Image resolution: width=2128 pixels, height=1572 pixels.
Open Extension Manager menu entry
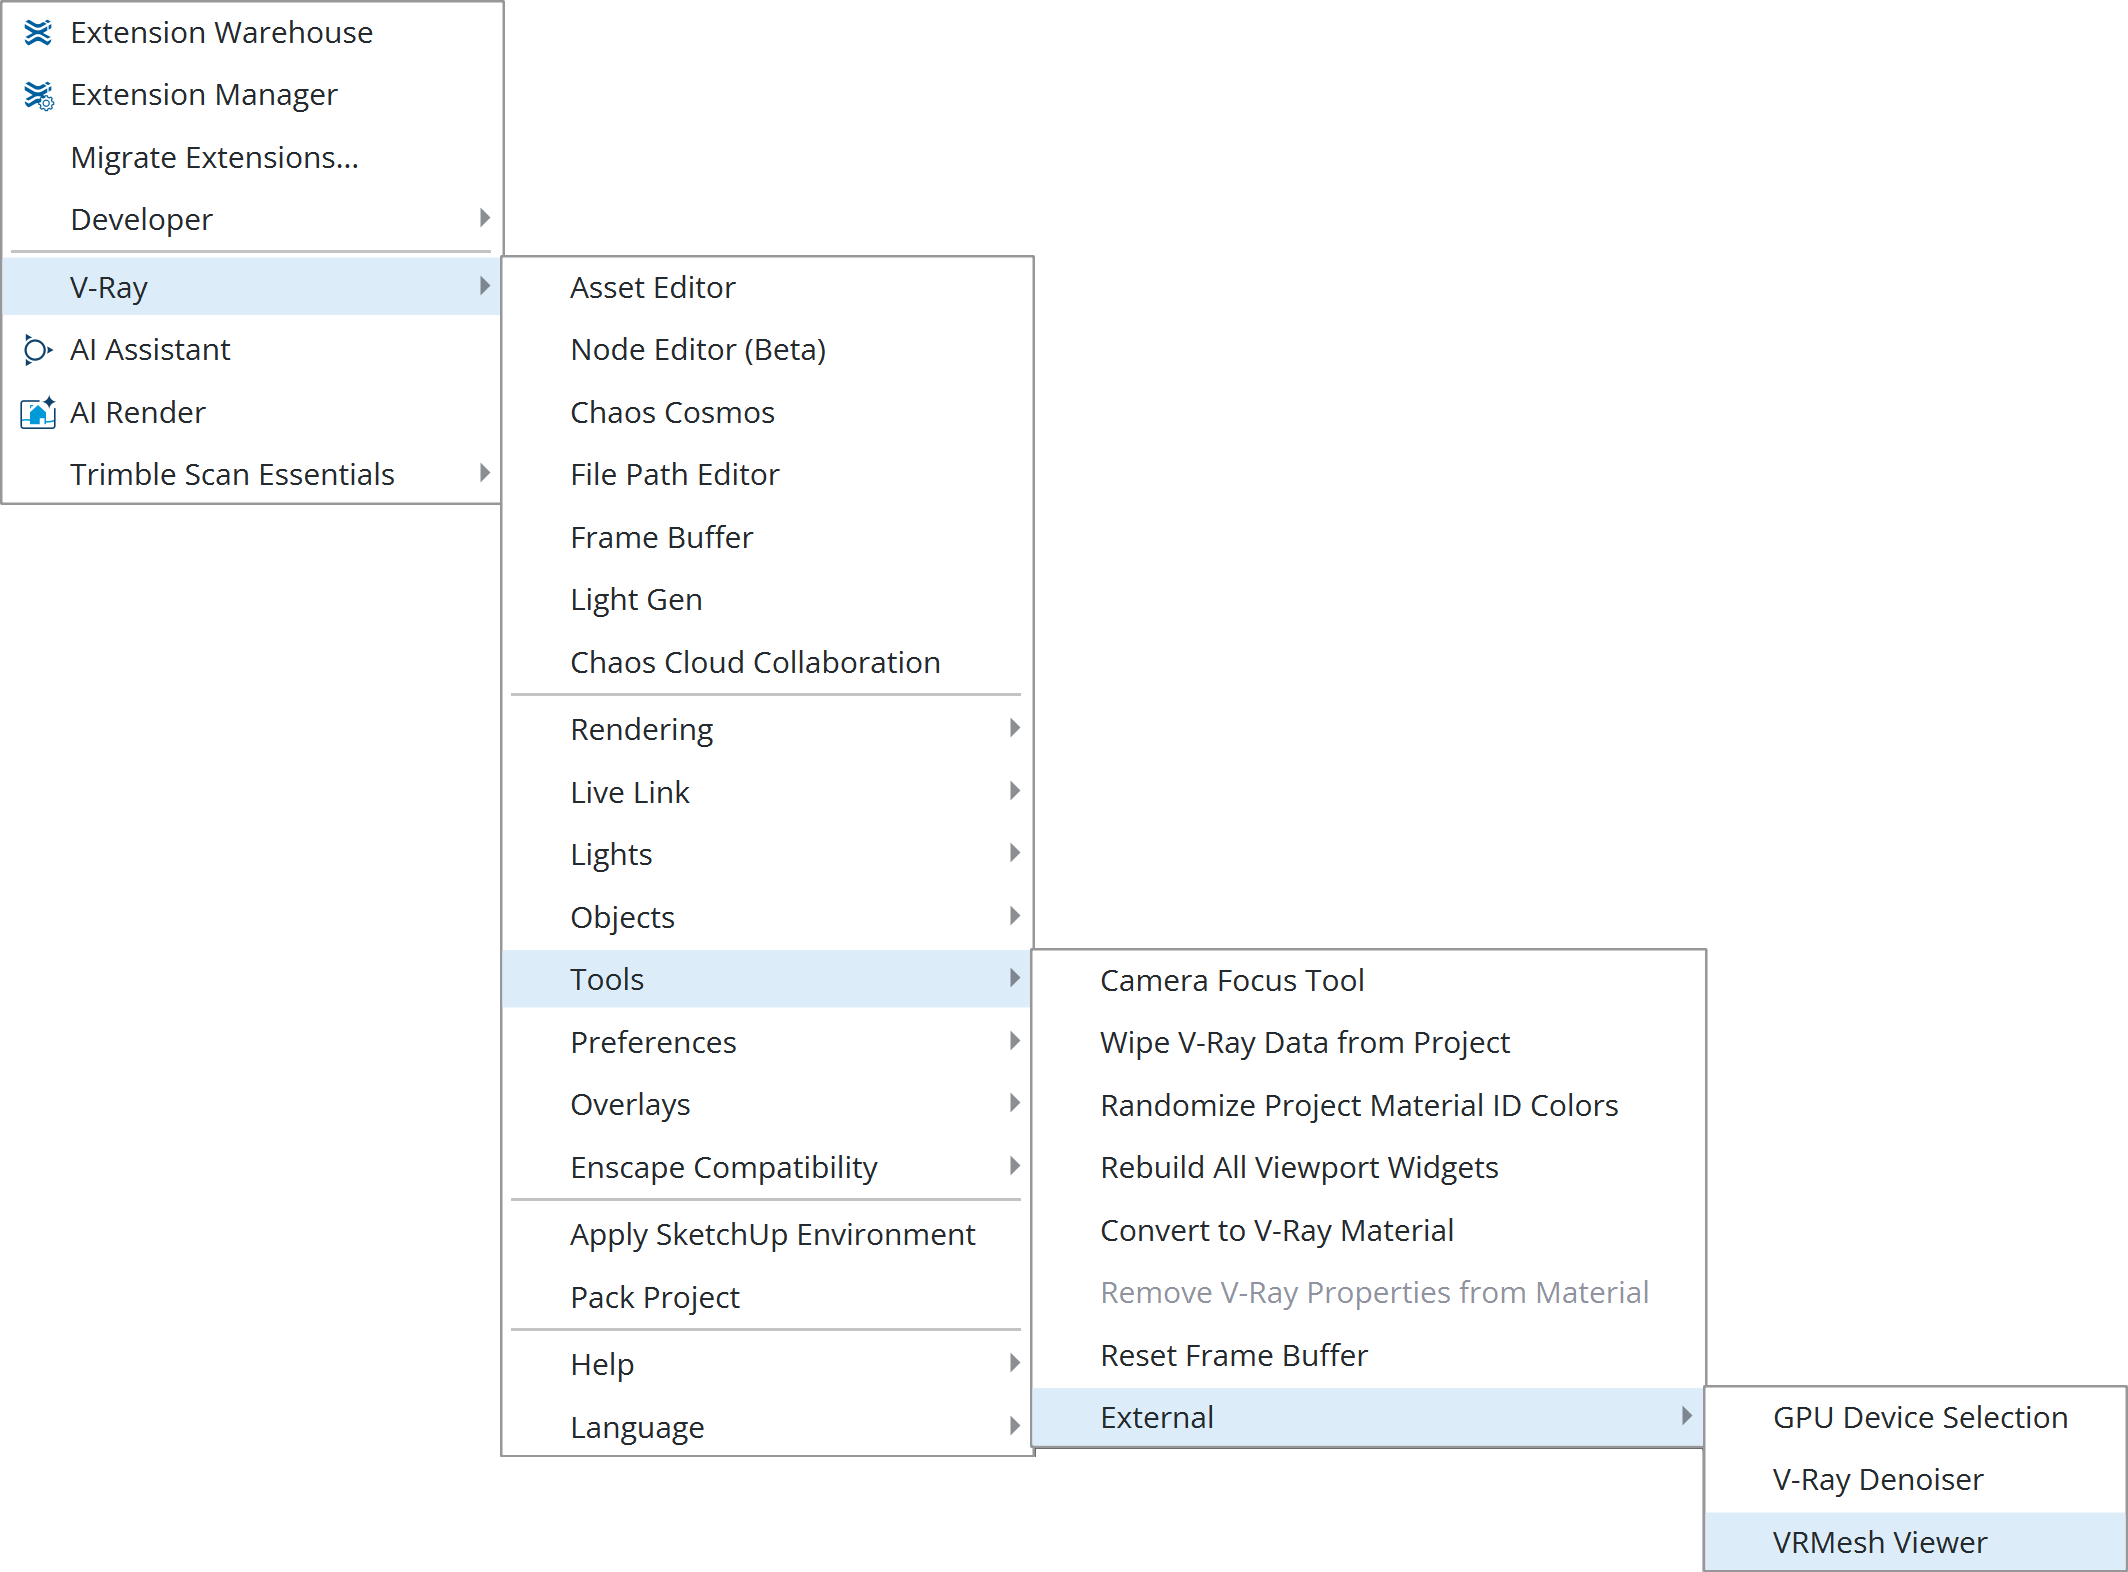(x=252, y=95)
